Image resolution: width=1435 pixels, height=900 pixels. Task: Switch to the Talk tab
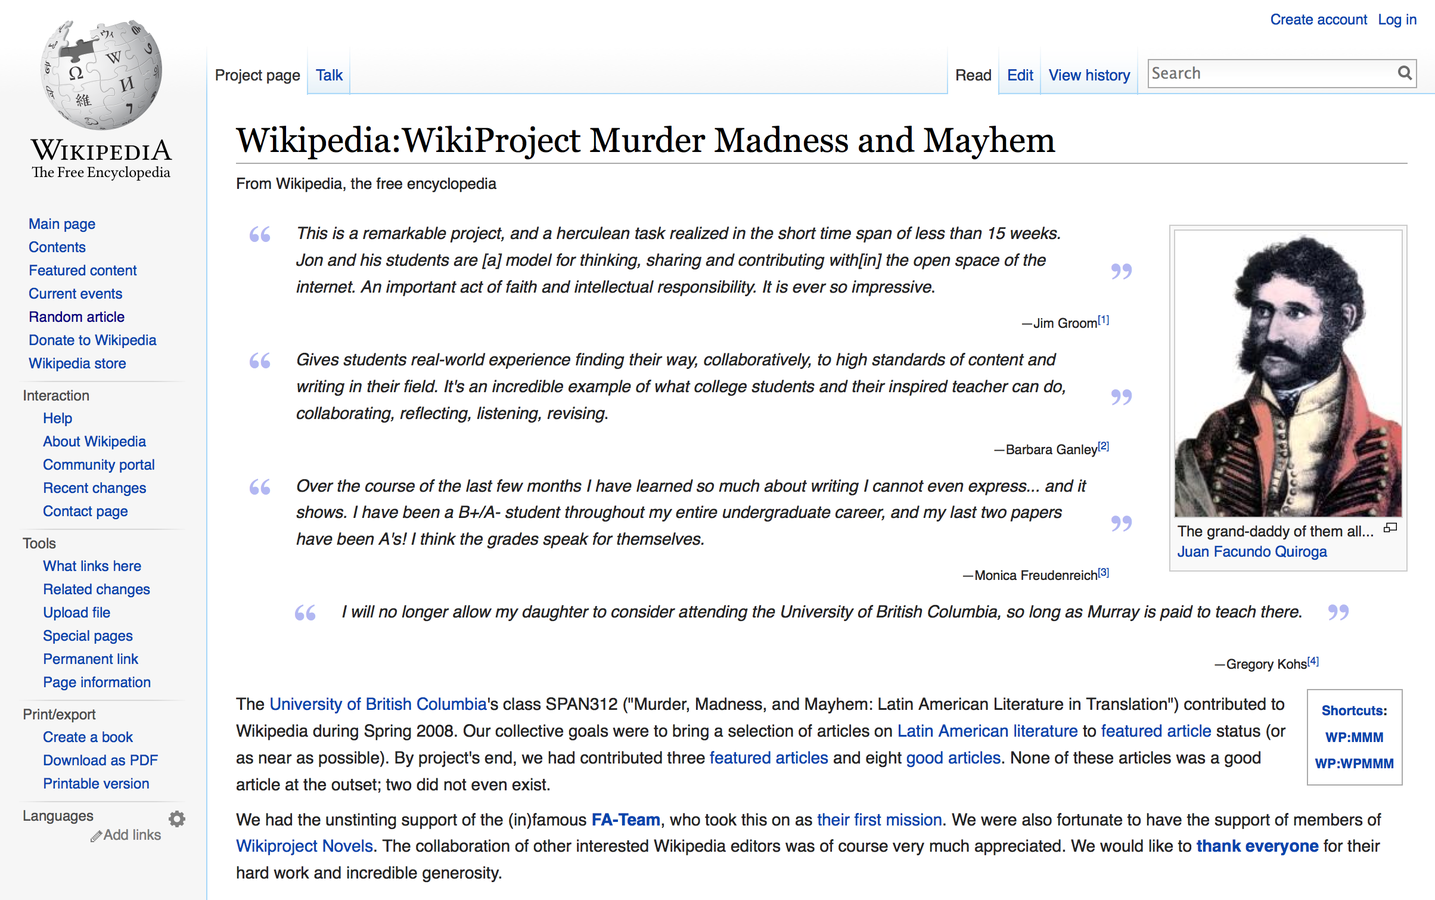coord(329,75)
